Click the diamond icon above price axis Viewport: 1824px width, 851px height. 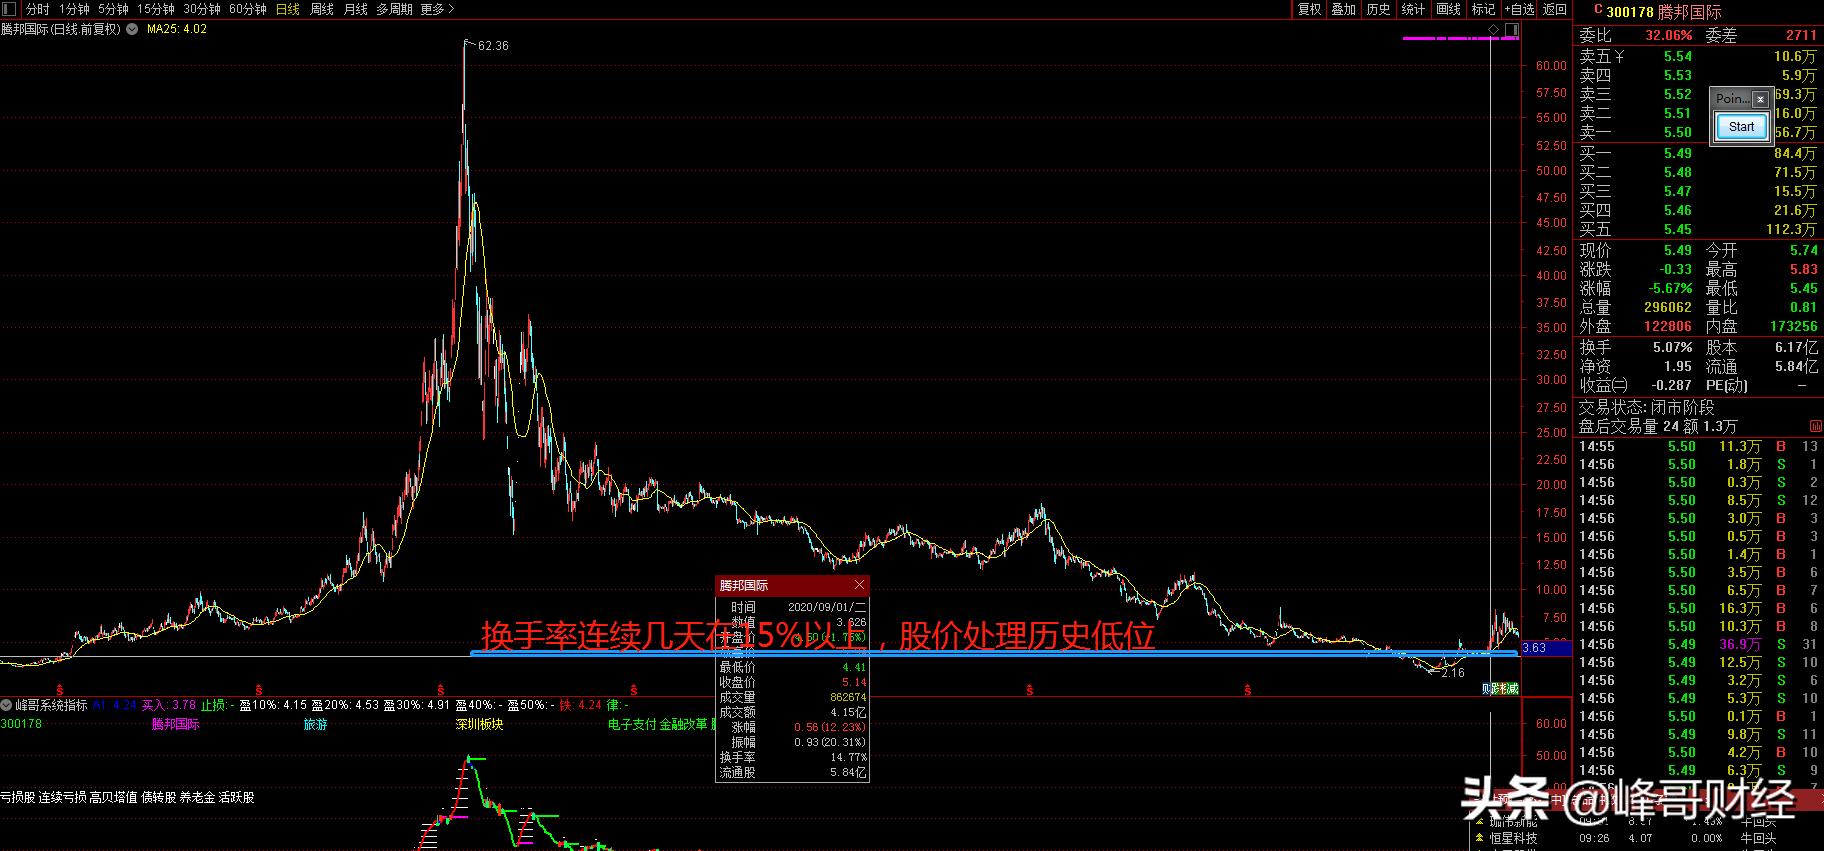1494,31
